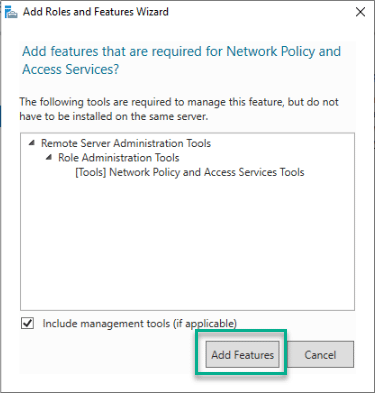Uncheck the Include management tools checkbox
Viewport: 375px width, 393px height.
pos(27,323)
